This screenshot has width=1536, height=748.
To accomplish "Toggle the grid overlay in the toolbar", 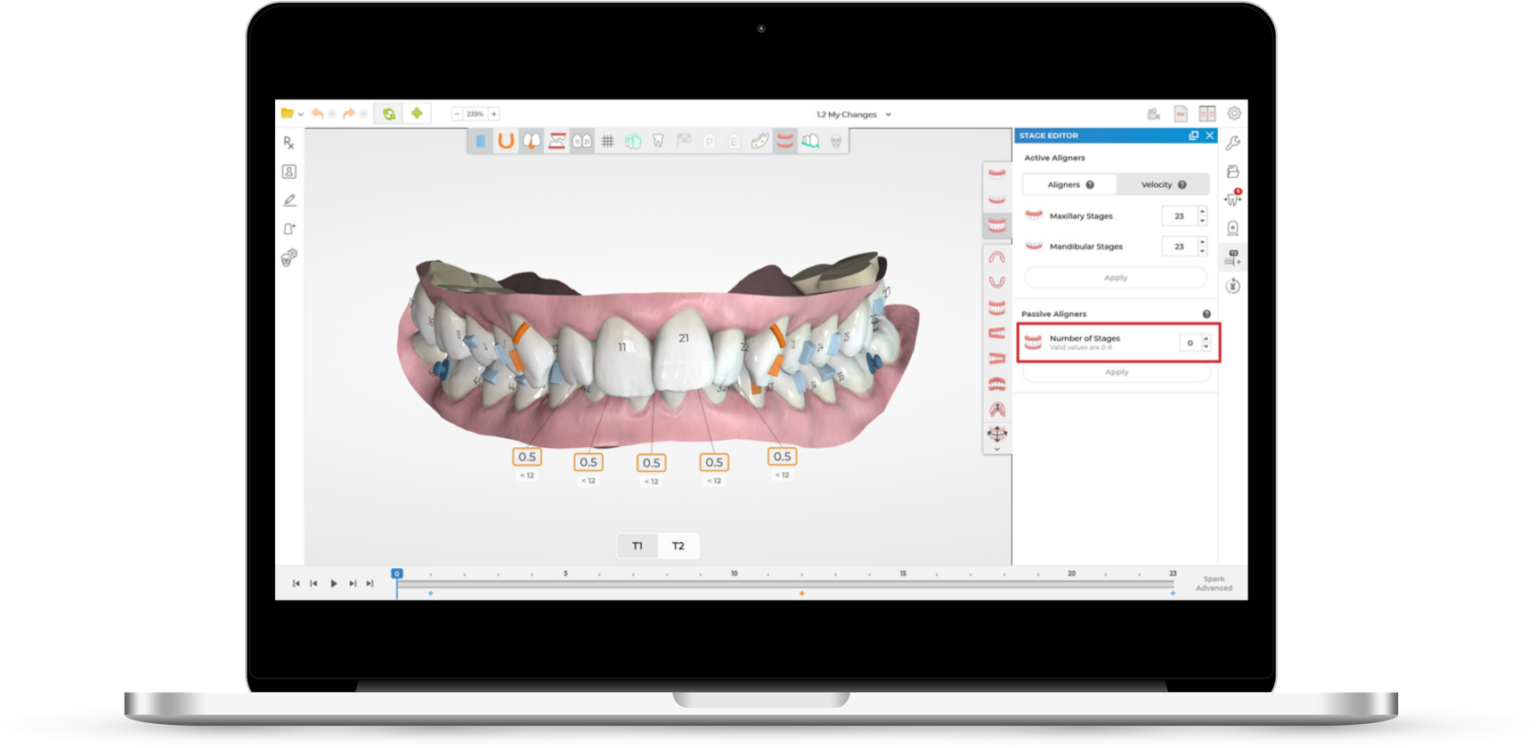I will [x=607, y=141].
